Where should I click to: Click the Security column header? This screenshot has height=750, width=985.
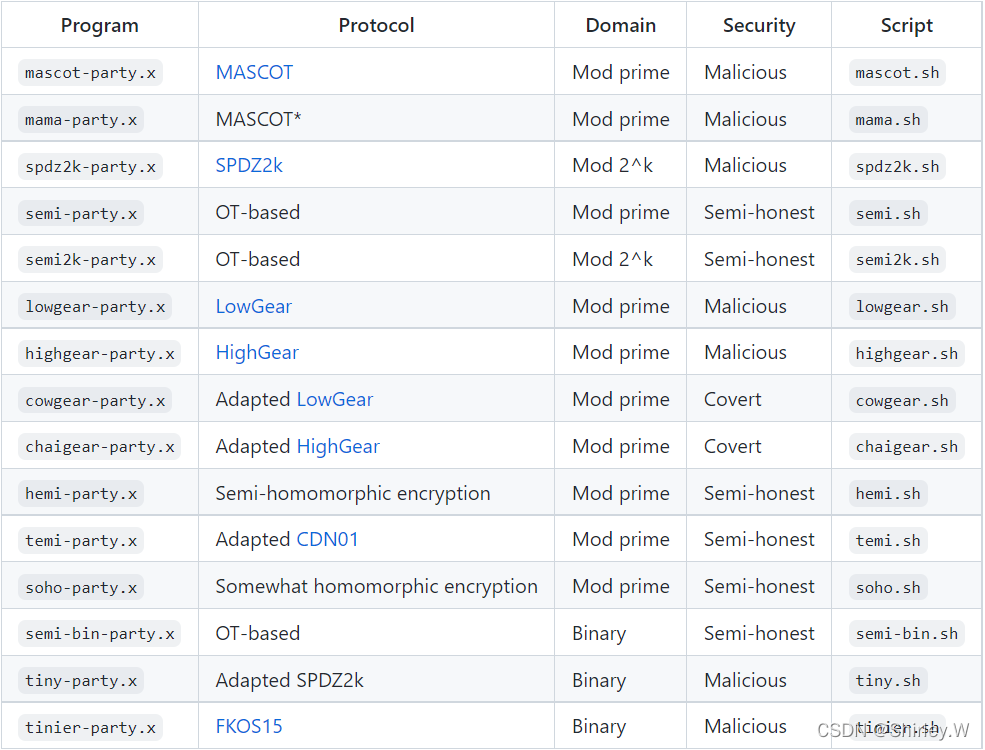coord(758,25)
